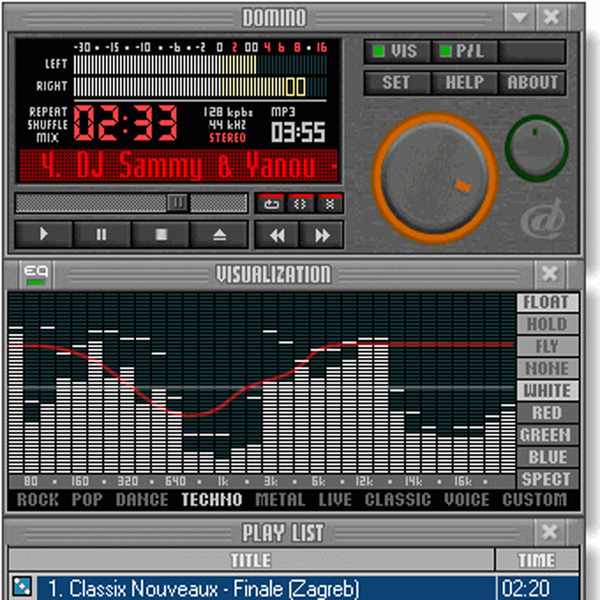This screenshot has height=600, width=600.
Task: Open the SET settings button
Action: (x=397, y=83)
